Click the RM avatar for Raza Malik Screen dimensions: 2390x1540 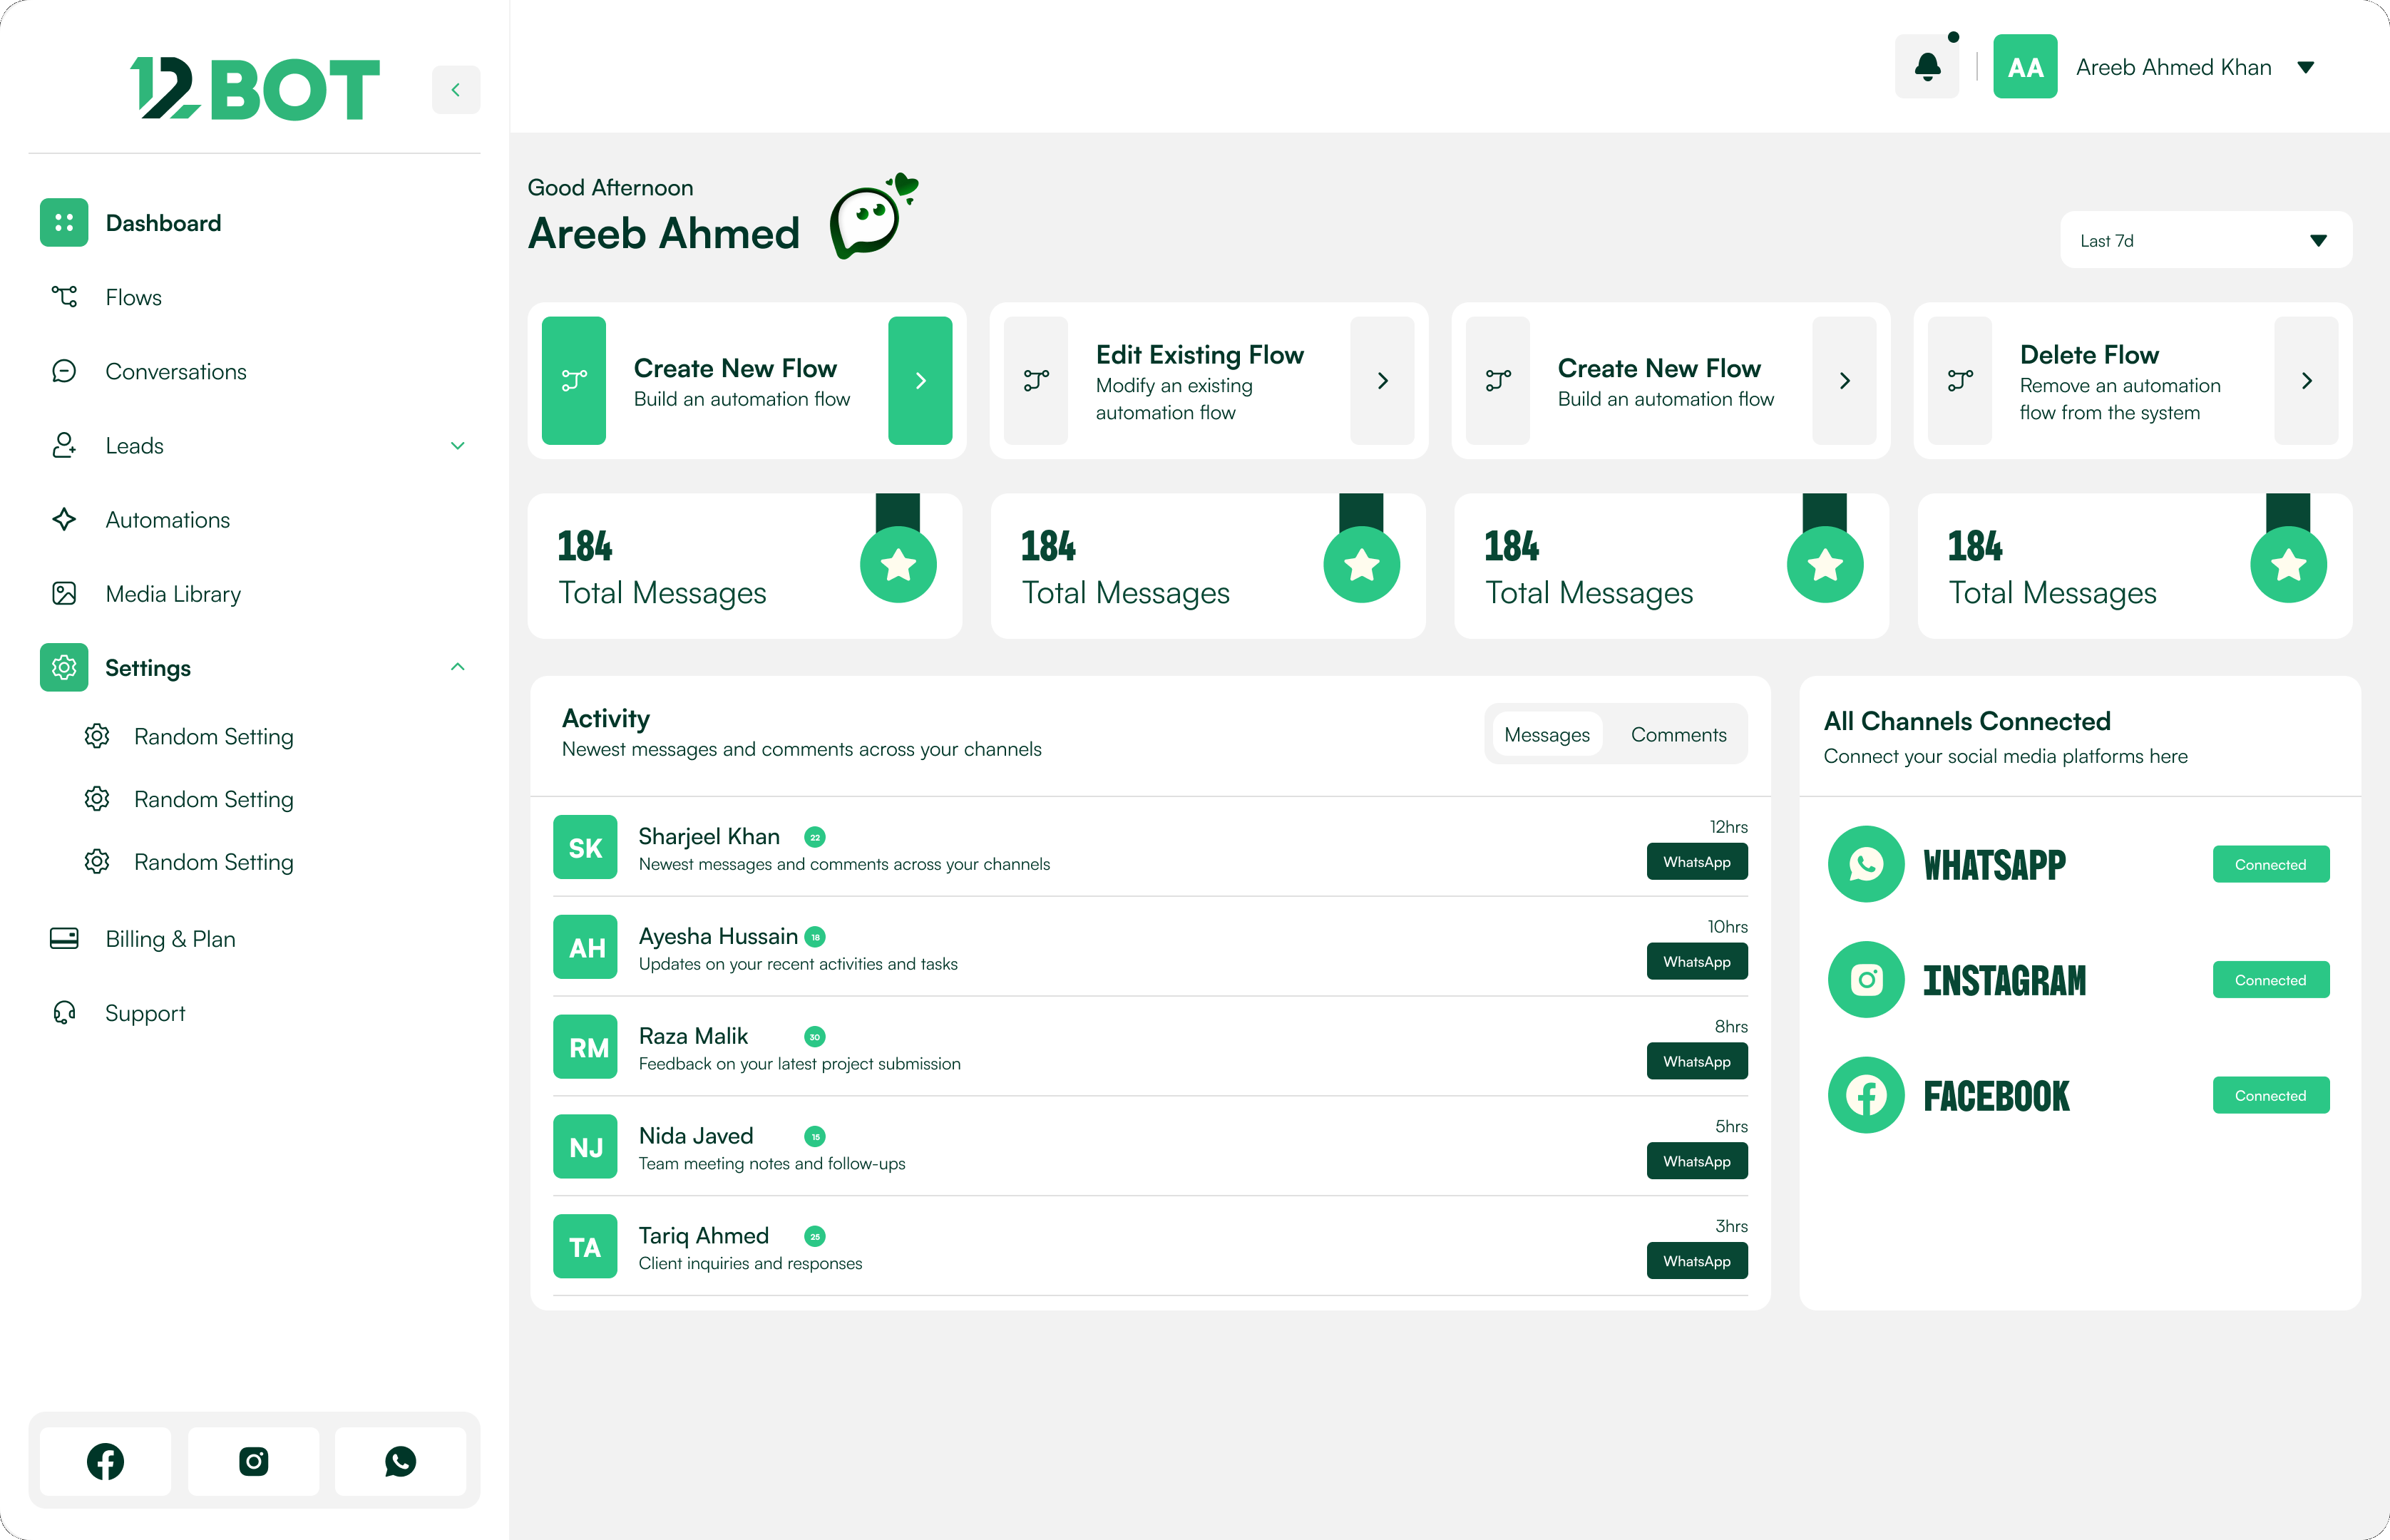(x=586, y=1047)
